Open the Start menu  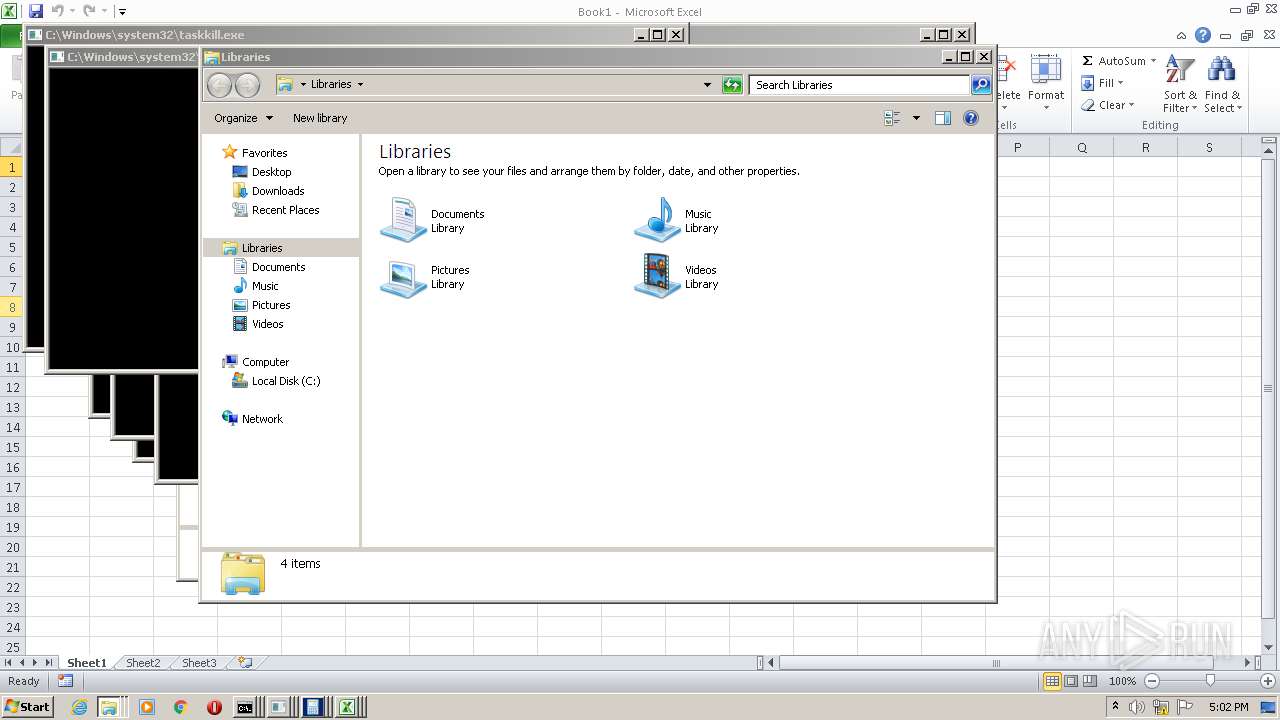[x=28, y=707]
